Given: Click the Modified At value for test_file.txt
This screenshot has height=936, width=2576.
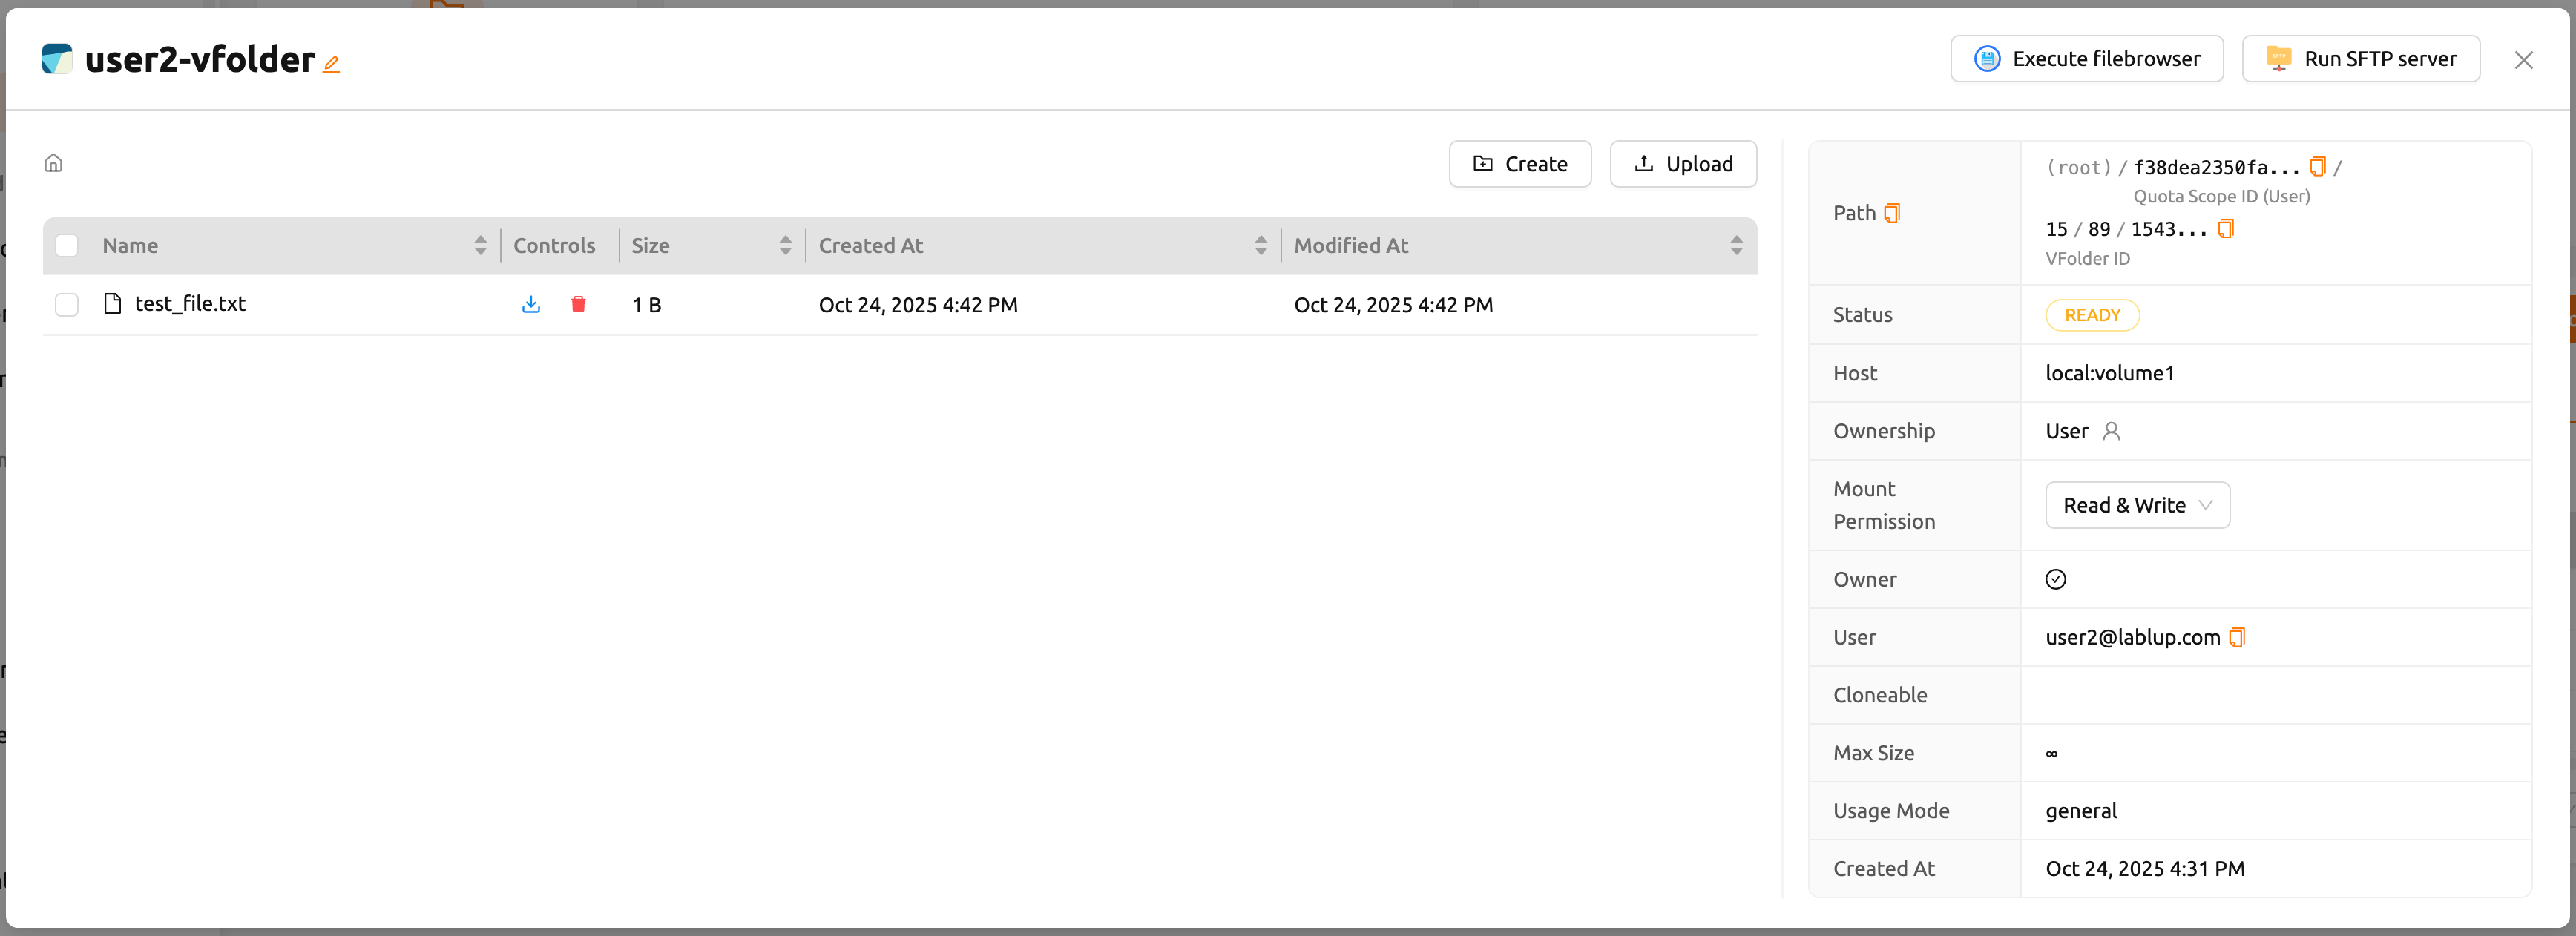Looking at the screenshot, I should pos(1393,305).
